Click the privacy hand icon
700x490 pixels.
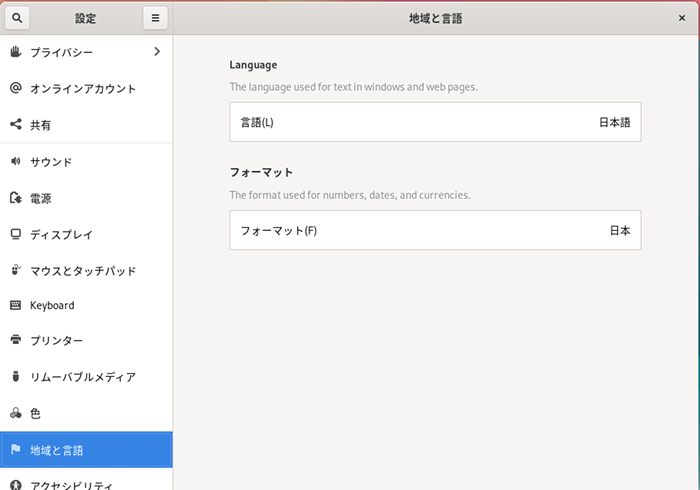coord(15,51)
